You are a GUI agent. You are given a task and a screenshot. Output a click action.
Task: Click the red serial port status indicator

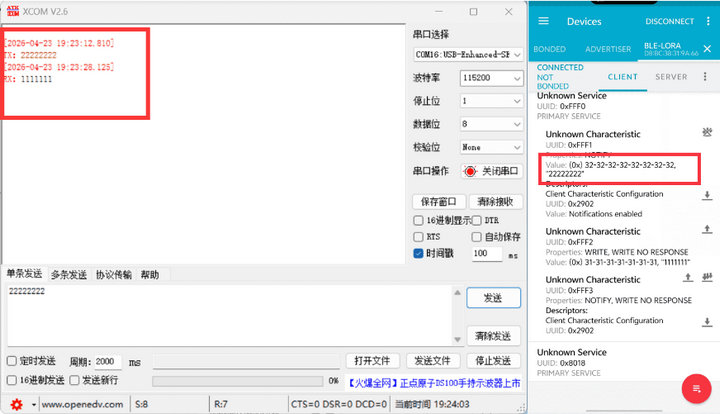pyautogui.click(x=470, y=171)
